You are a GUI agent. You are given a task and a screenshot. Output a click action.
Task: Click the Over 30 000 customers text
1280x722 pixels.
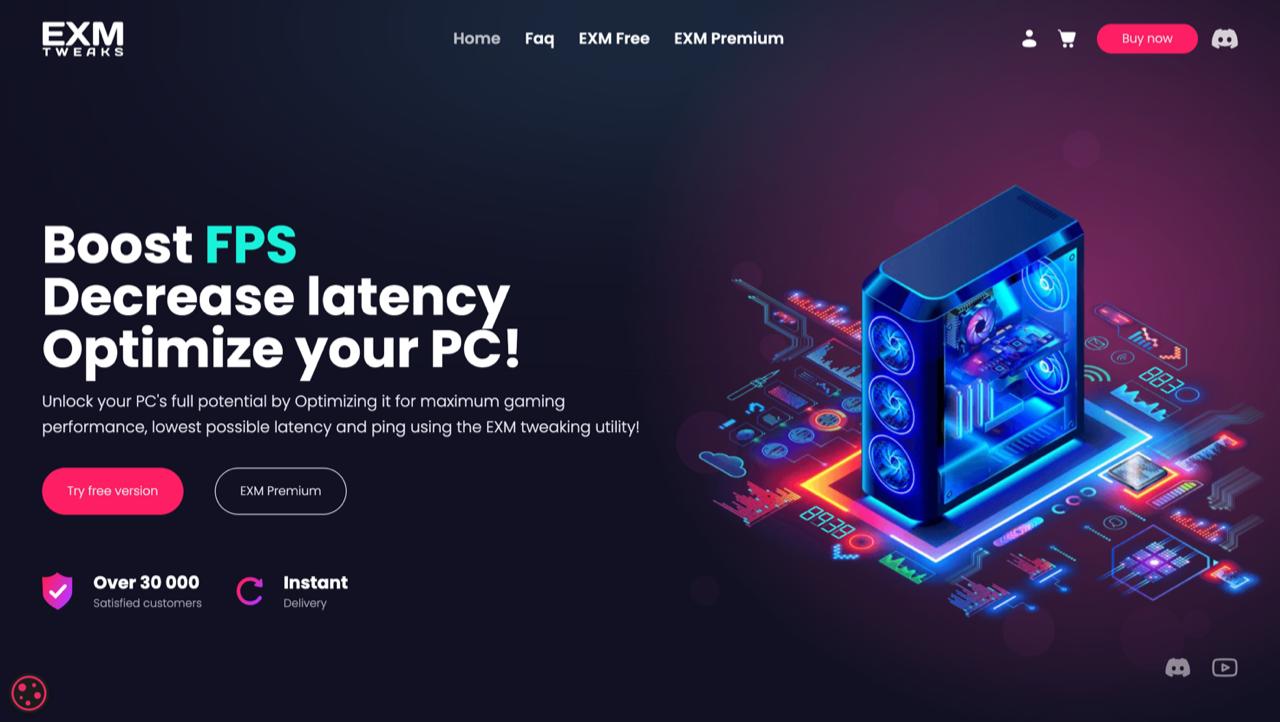coord(147,591)
